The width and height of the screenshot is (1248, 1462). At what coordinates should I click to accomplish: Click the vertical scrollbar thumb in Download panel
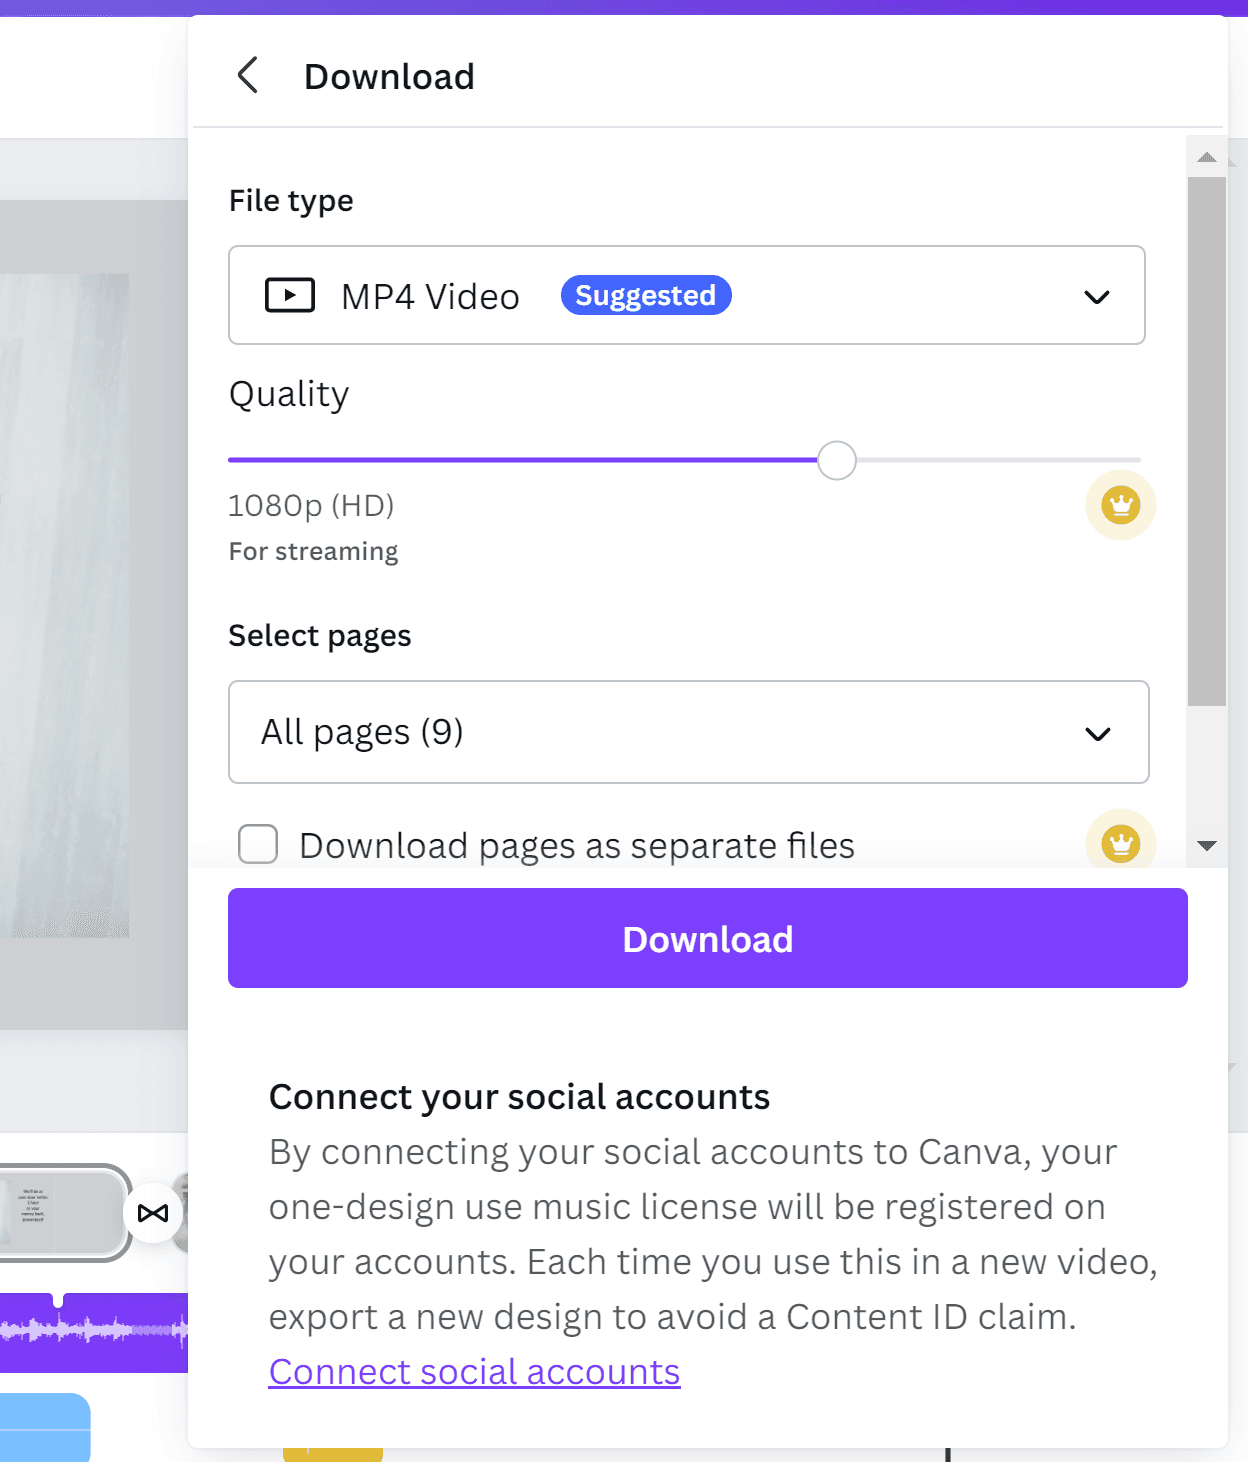click(1207, 440)
